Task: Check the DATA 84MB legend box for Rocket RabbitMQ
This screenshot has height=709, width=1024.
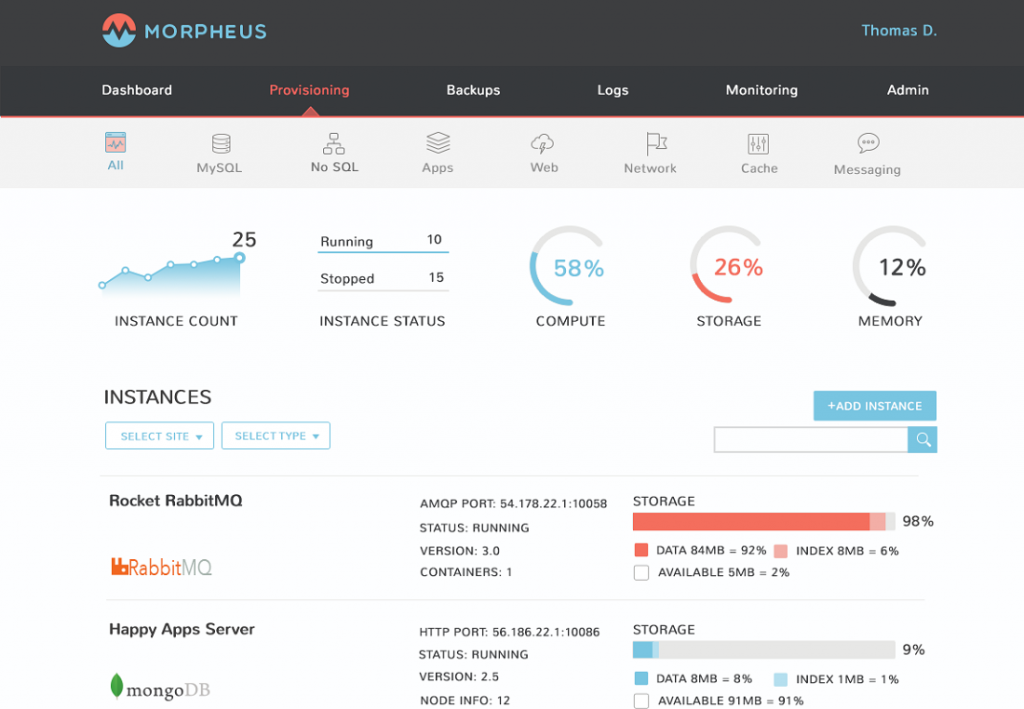Action: [641, 550]
